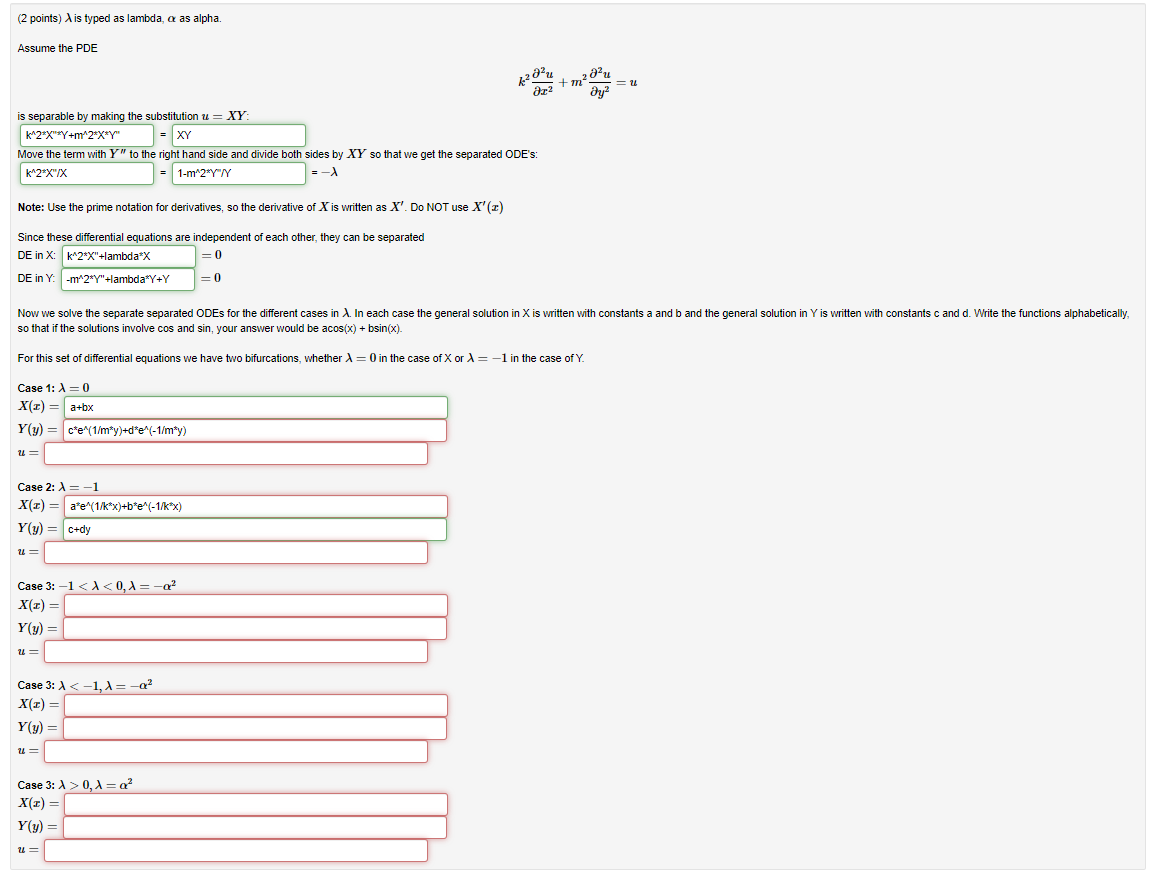Click the Y(y) field for case lambda<-1
1151x874 pixels.
255,728
